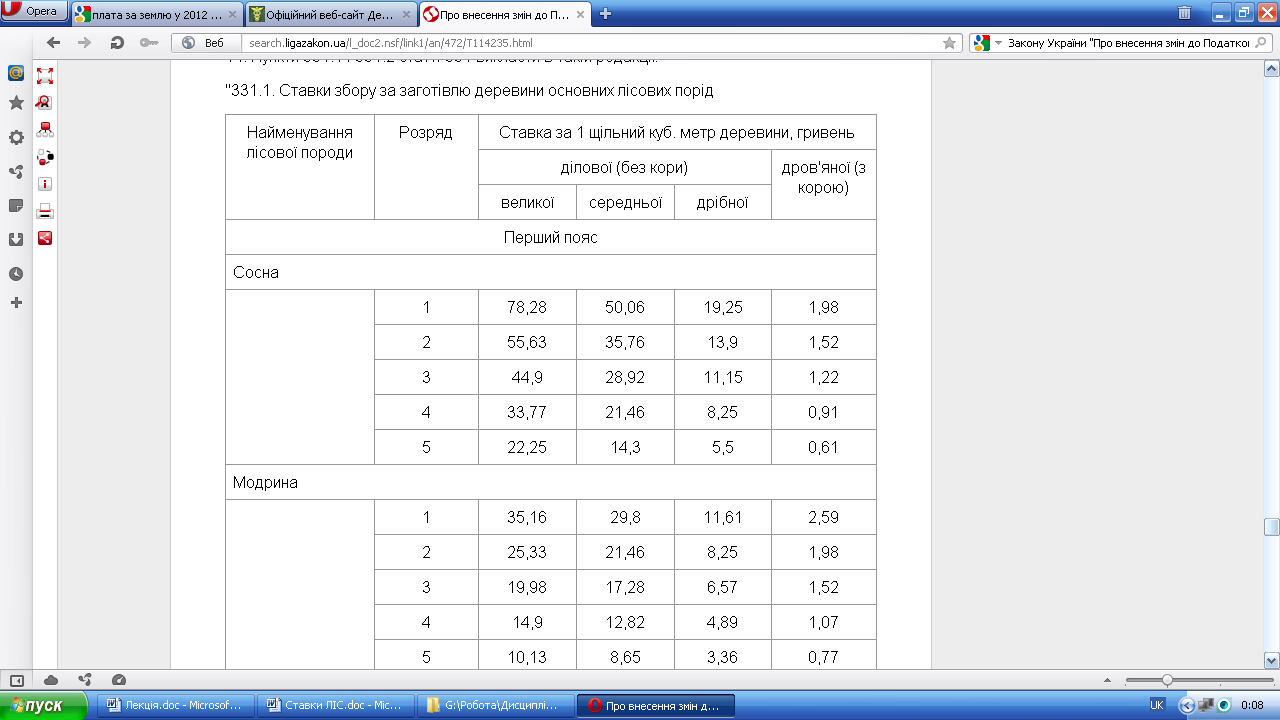The image size is (1280, 720).
Task: Click the system clock showing 0:08
Action: coord(1251,705)
